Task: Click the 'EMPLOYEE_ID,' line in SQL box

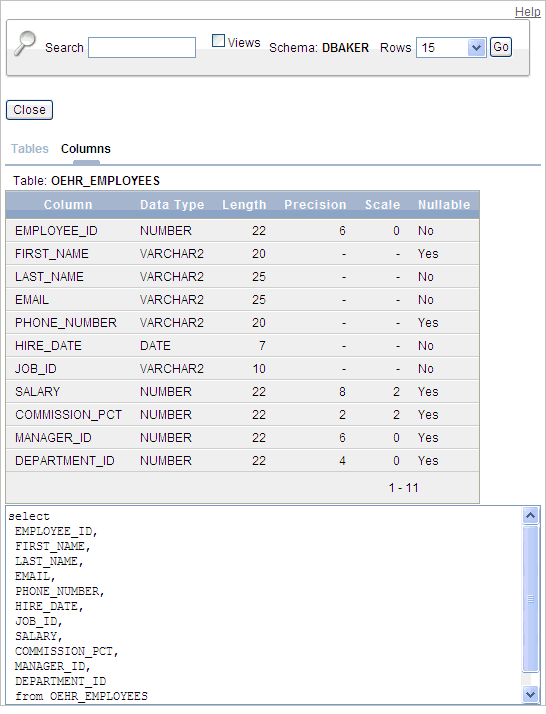Action: click(x=56, y=531)
